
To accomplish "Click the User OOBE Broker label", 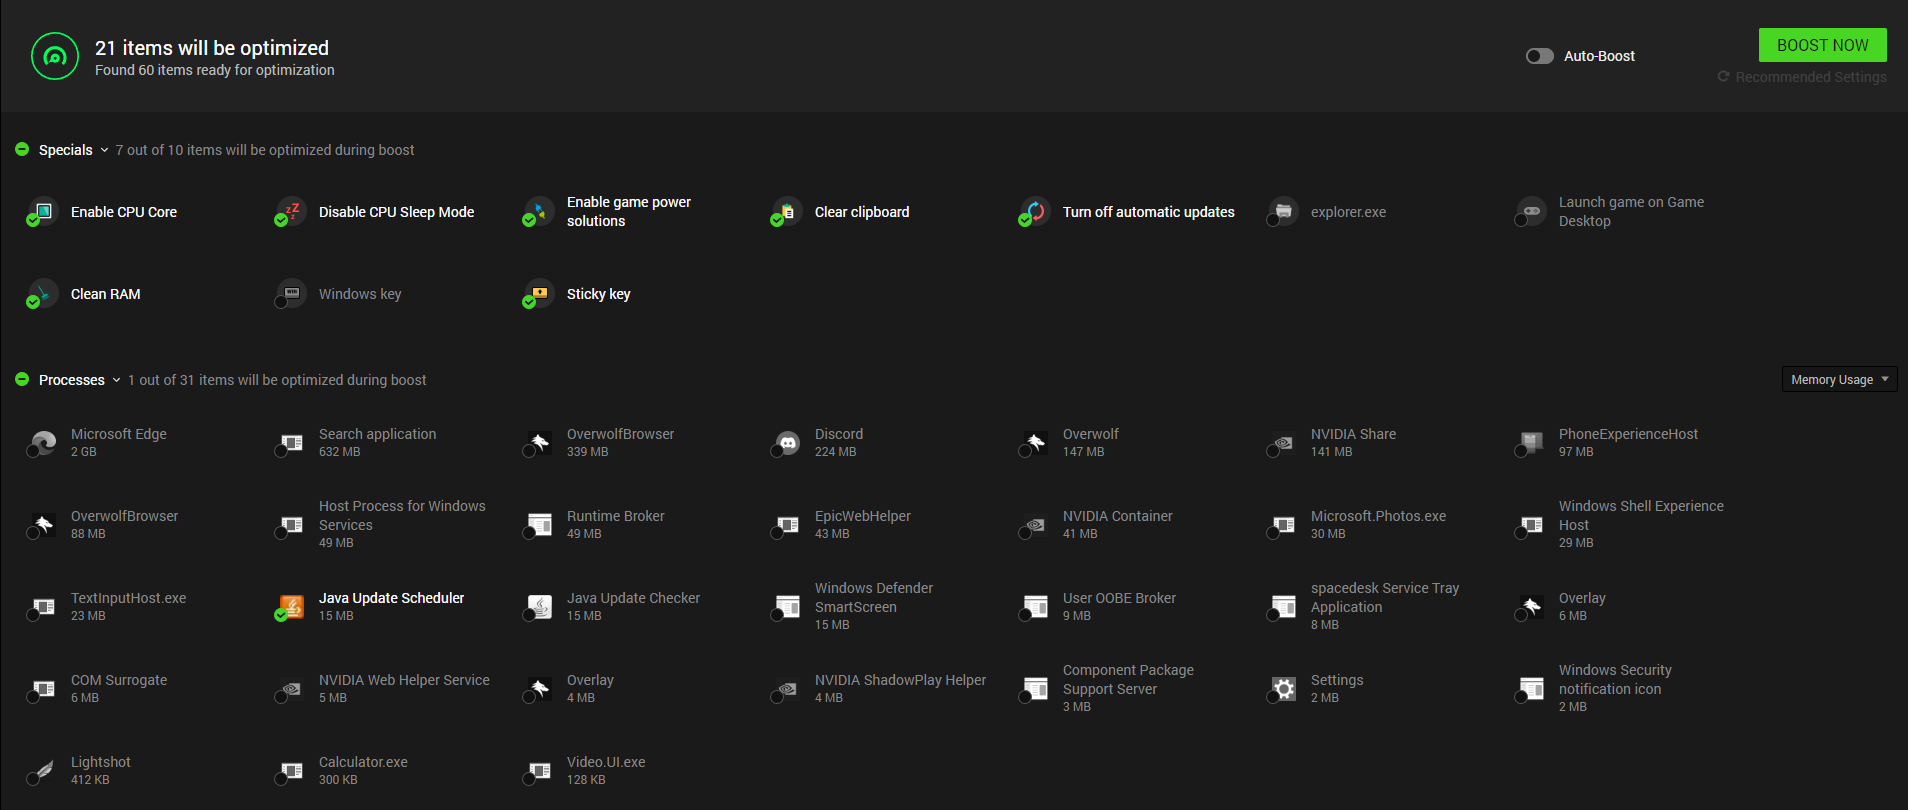I will pos(1119,598).
